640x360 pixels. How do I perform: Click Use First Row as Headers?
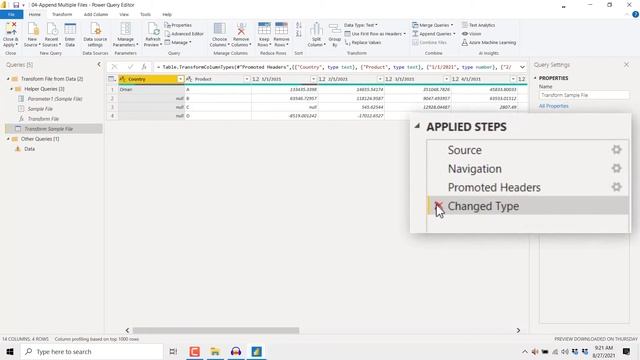pos(375,33)
